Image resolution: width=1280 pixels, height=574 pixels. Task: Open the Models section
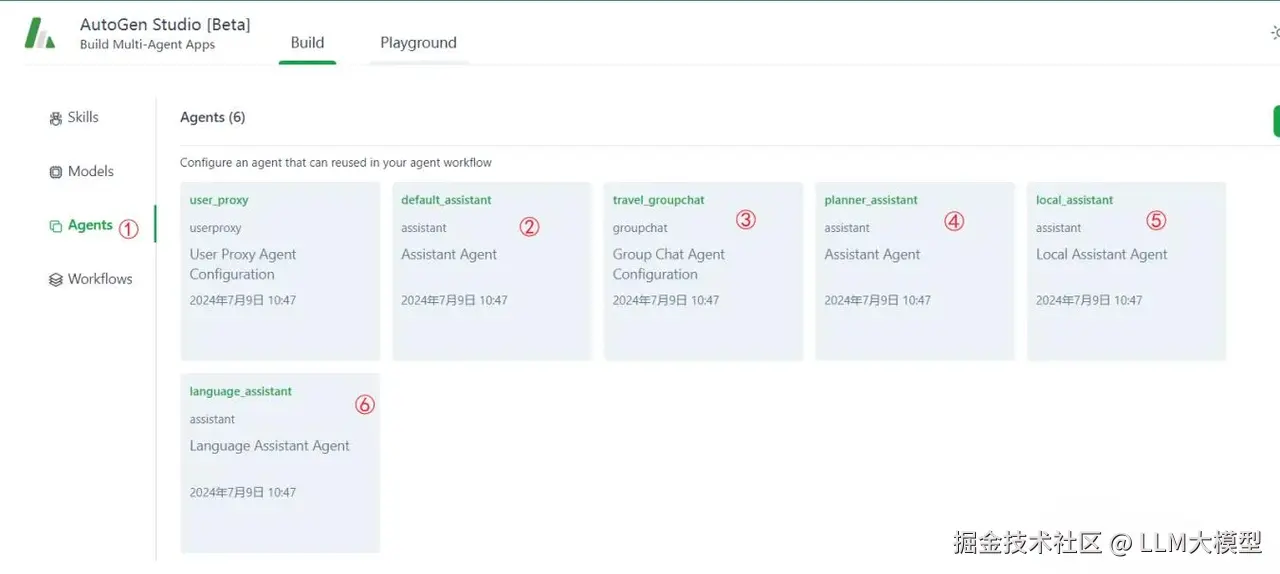point(91,171)
